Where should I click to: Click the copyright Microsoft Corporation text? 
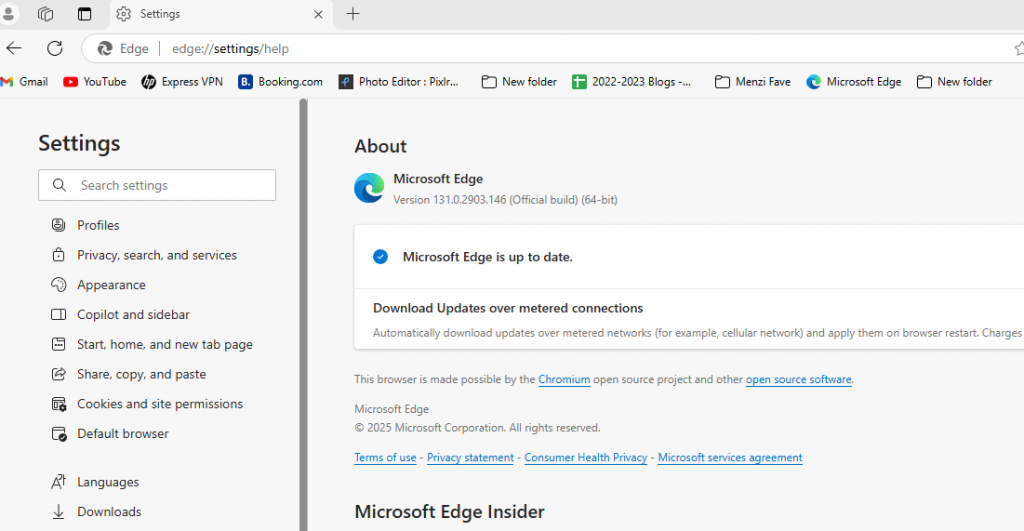(477, 428)
